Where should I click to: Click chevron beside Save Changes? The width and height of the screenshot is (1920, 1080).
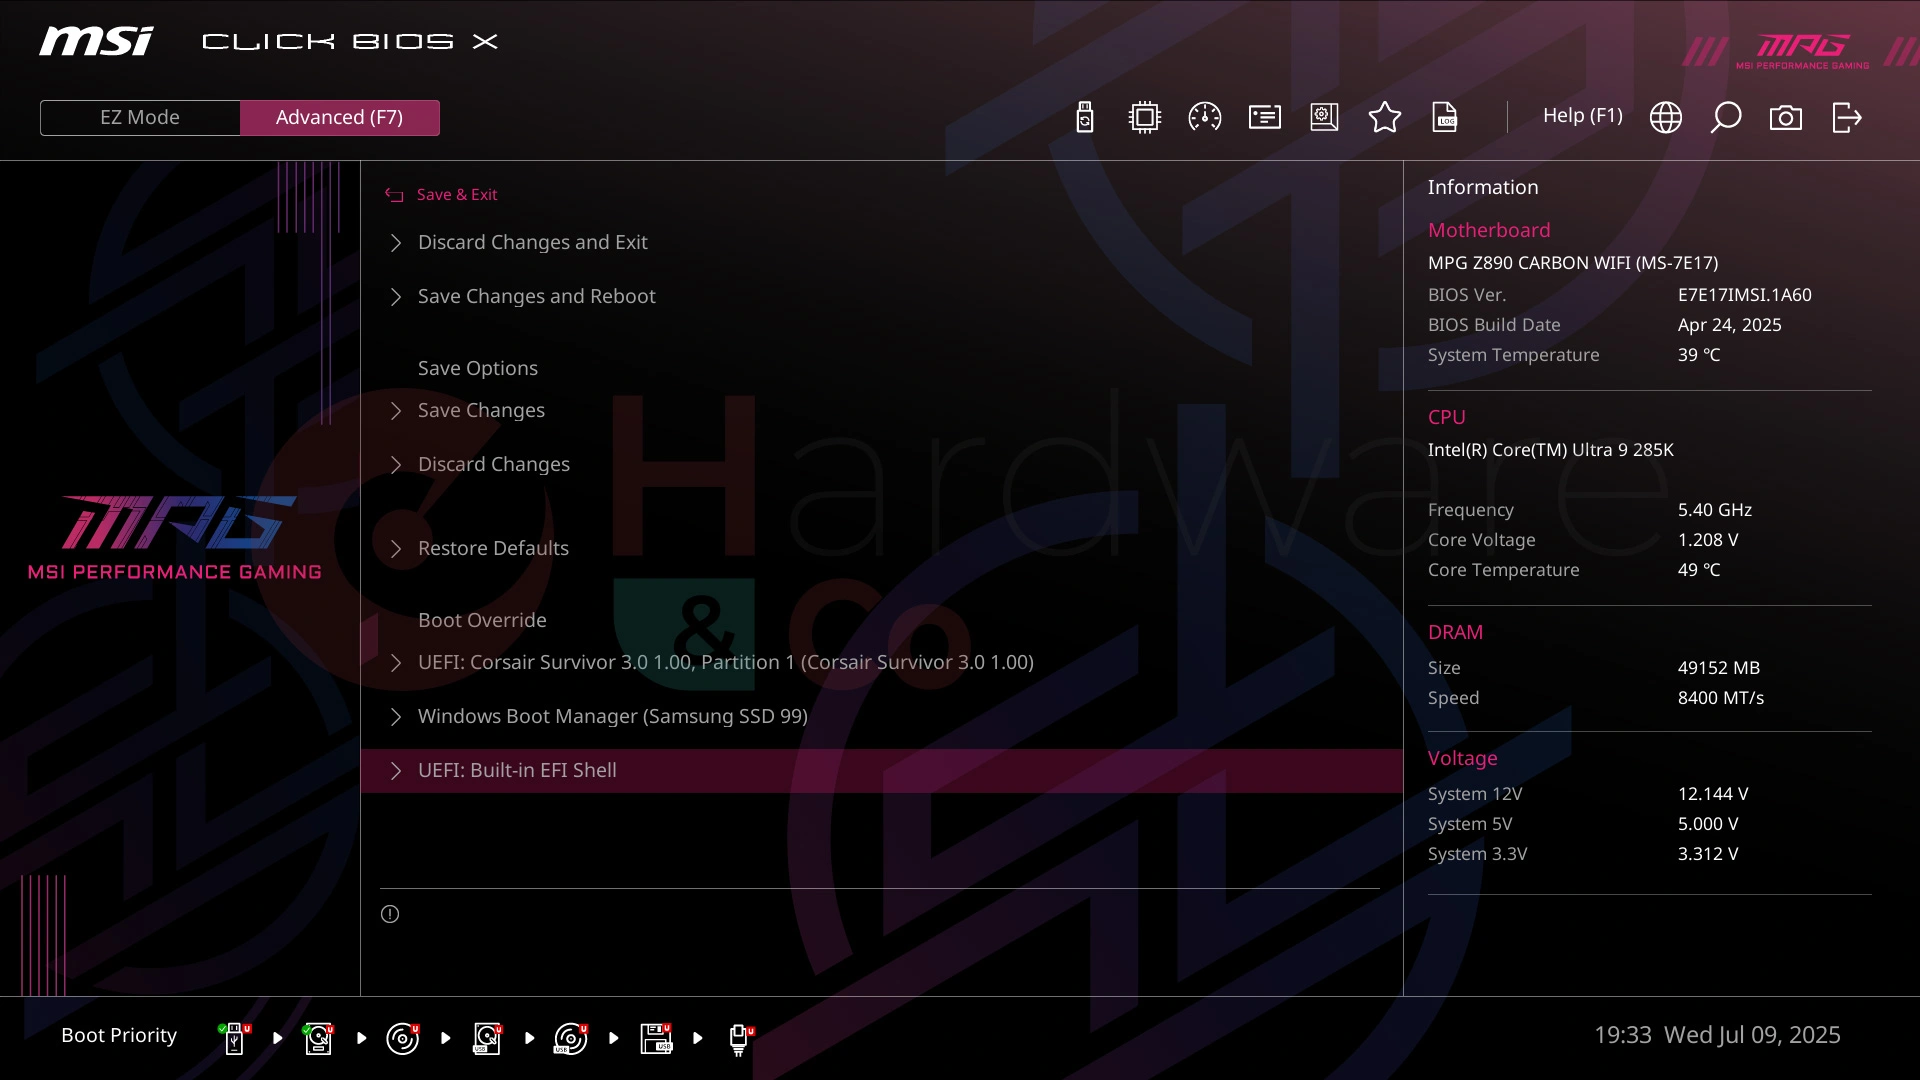396,411
